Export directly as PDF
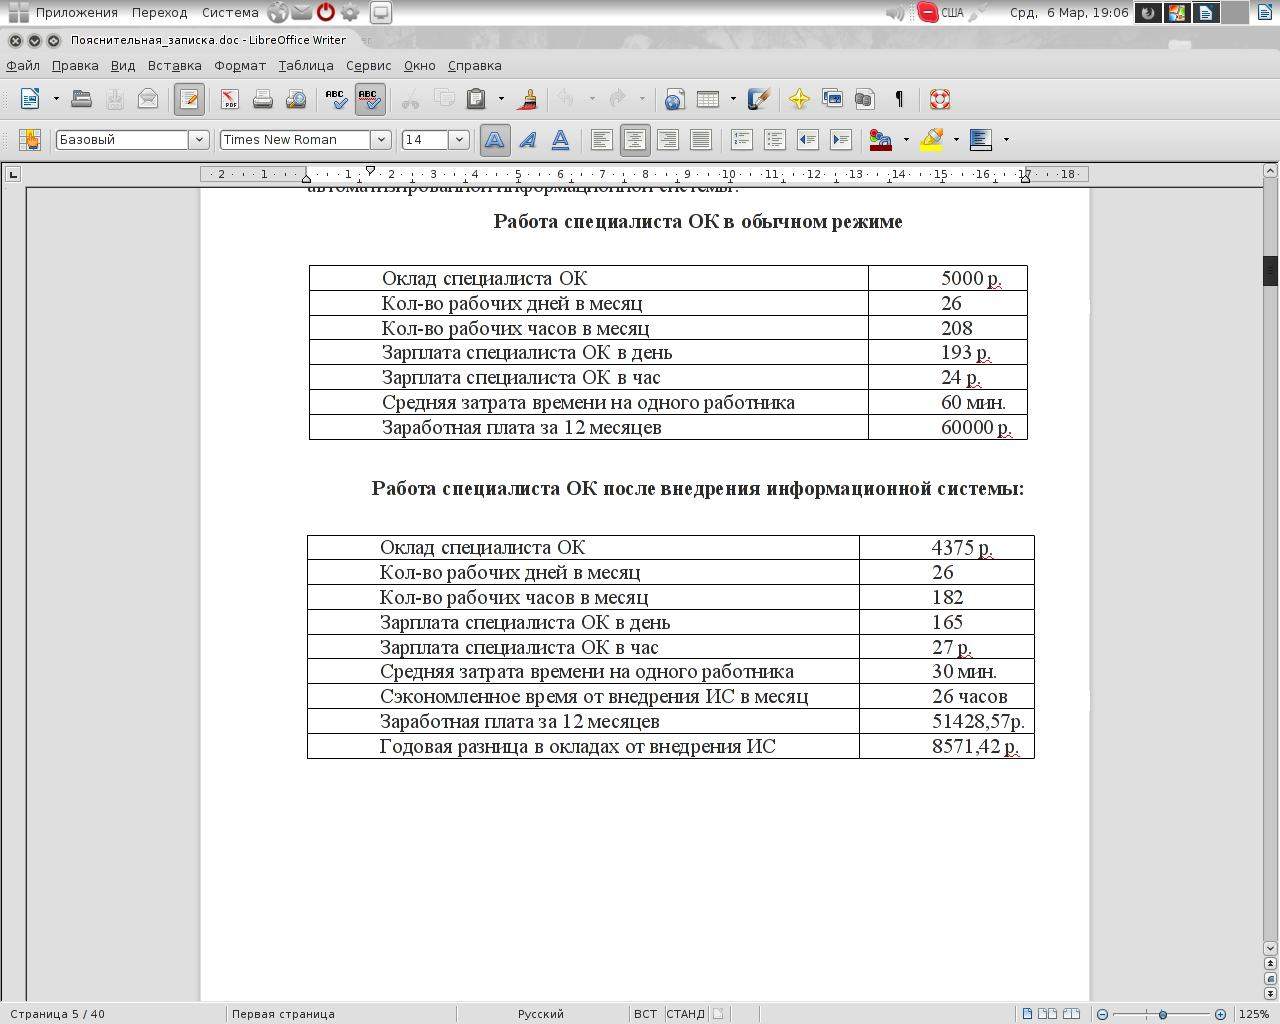This screenshot has height=1024, width=1280. point(230,99)
